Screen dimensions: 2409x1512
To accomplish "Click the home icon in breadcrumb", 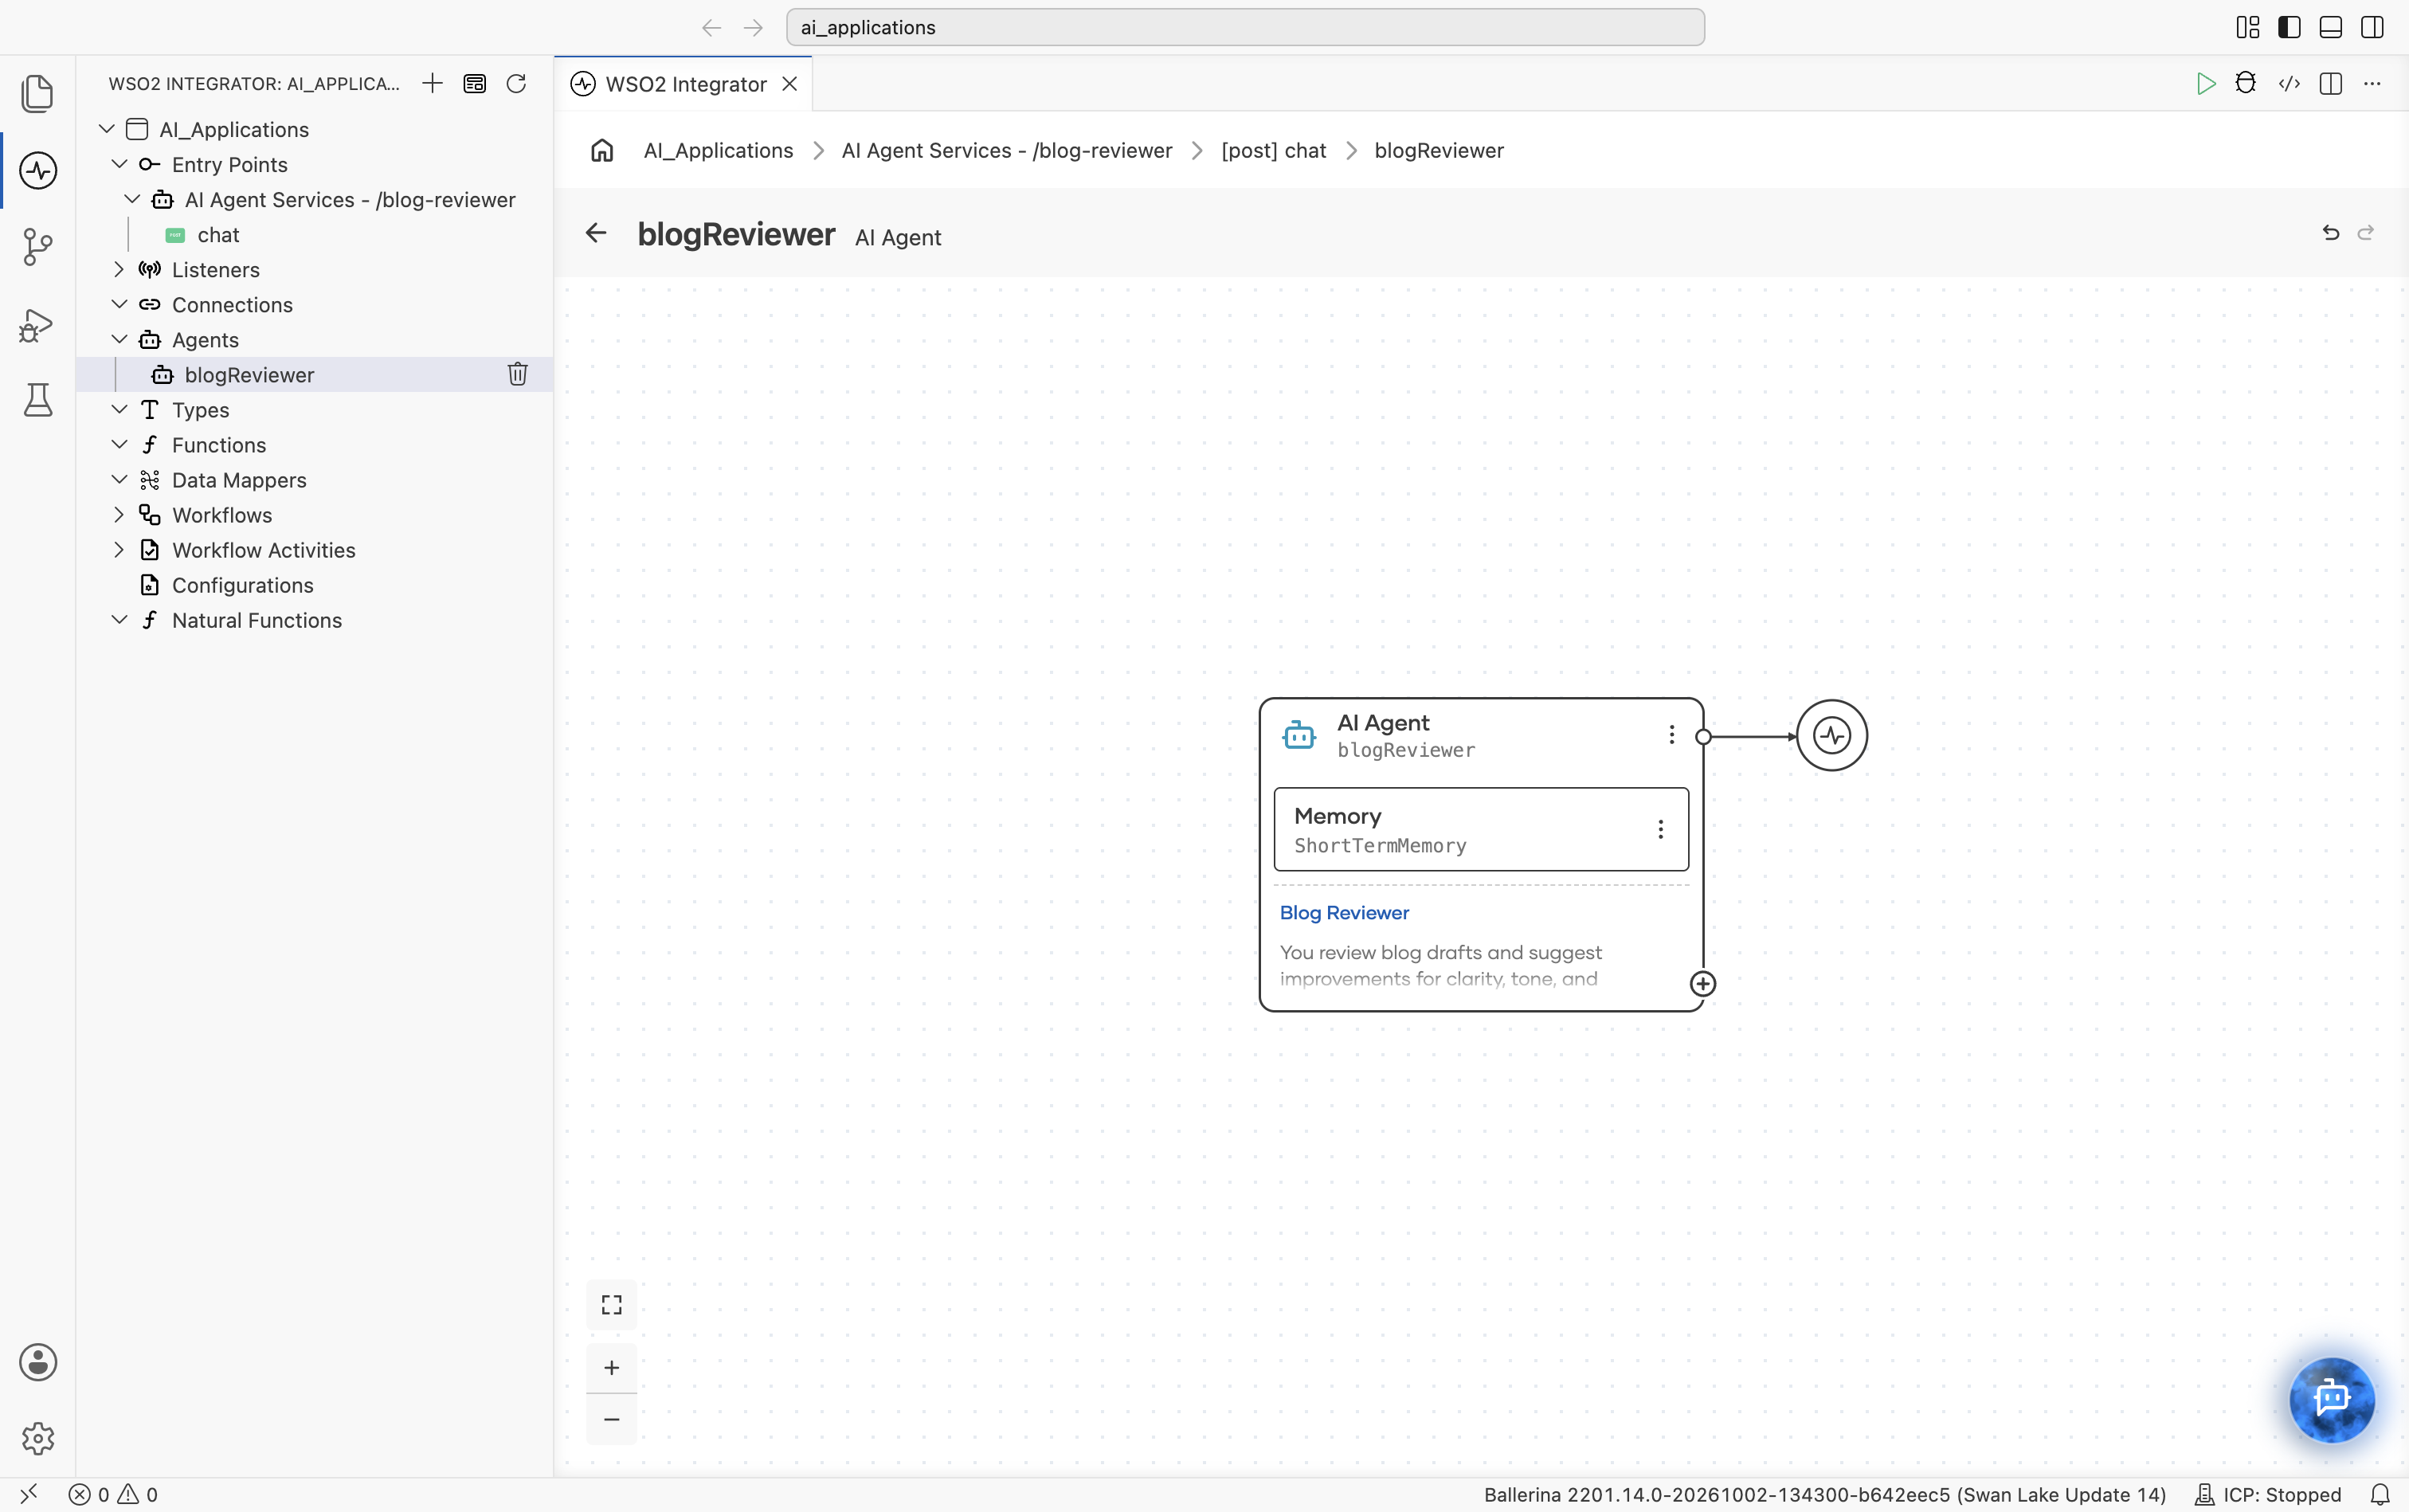I will tap(602, 150).
